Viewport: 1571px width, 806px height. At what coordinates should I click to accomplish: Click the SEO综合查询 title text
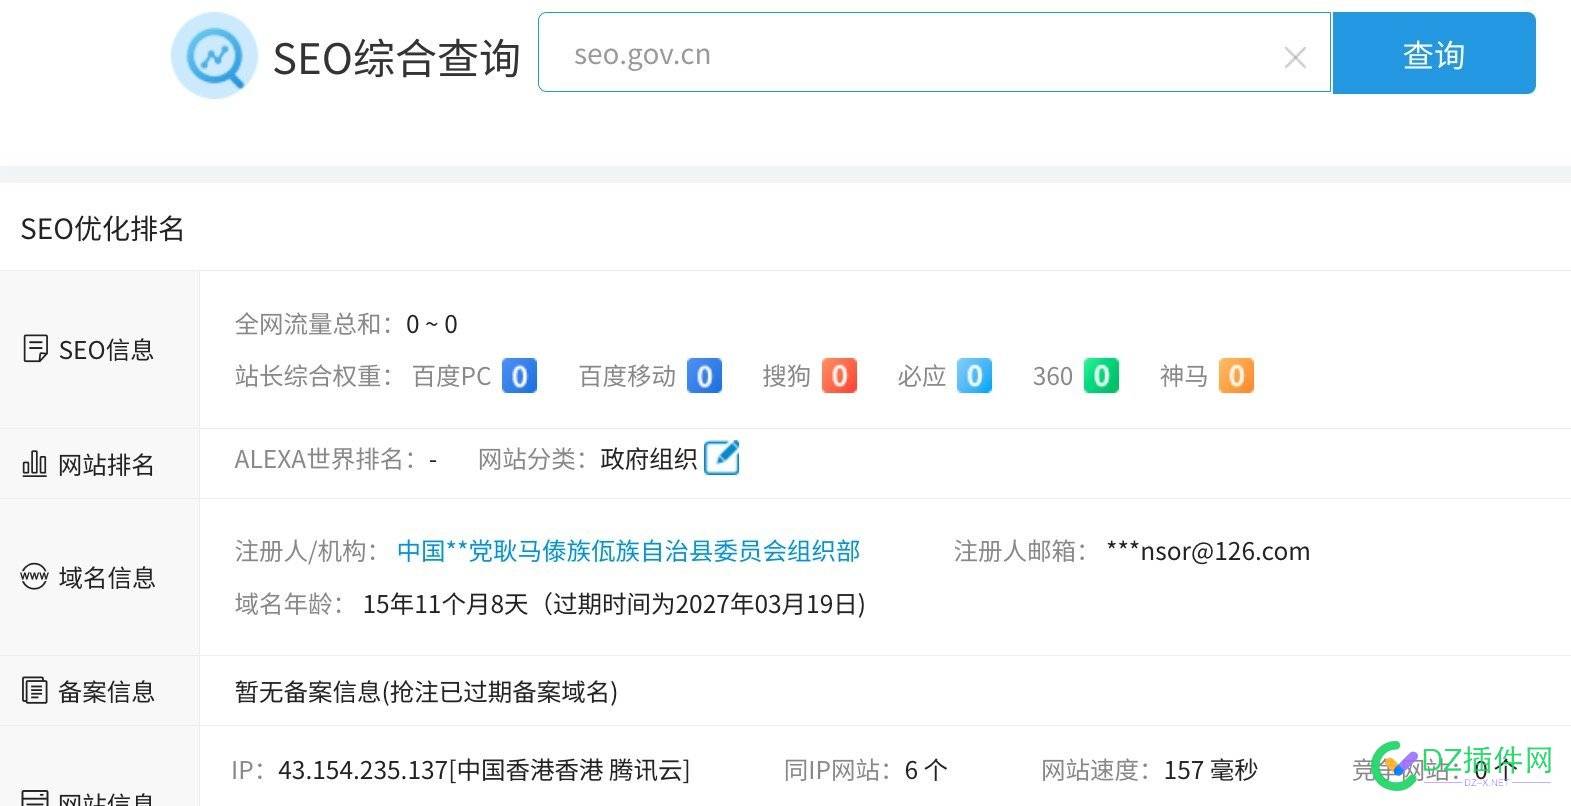click(397, 58)
